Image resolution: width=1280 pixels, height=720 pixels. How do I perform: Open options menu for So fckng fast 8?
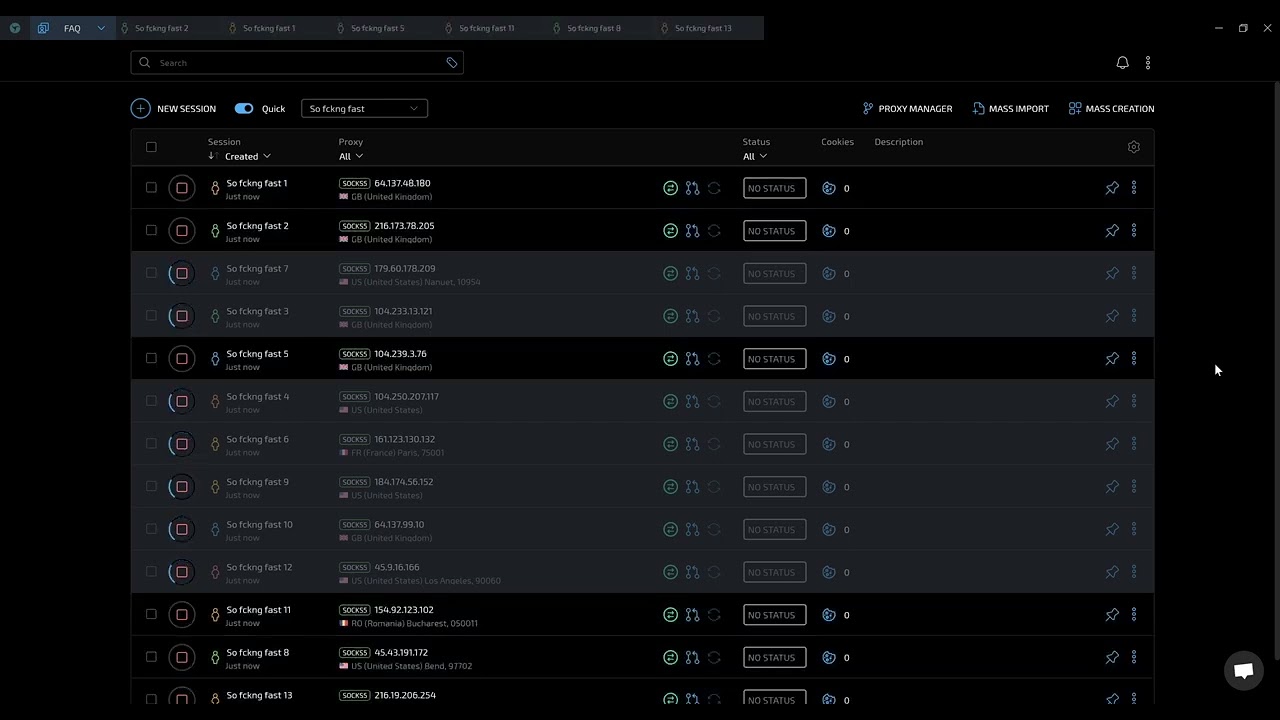pyautogui.click(x=1134, y=657)
